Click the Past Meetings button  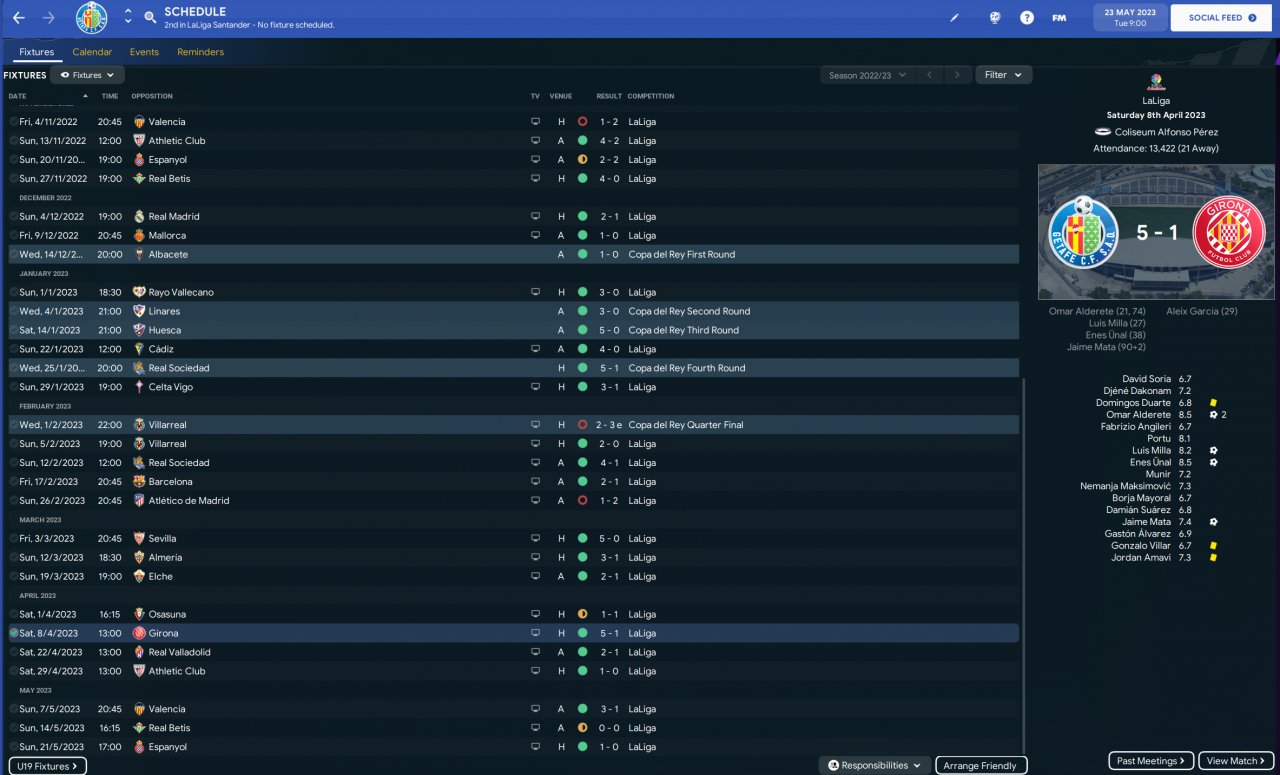click(1151, 761)
